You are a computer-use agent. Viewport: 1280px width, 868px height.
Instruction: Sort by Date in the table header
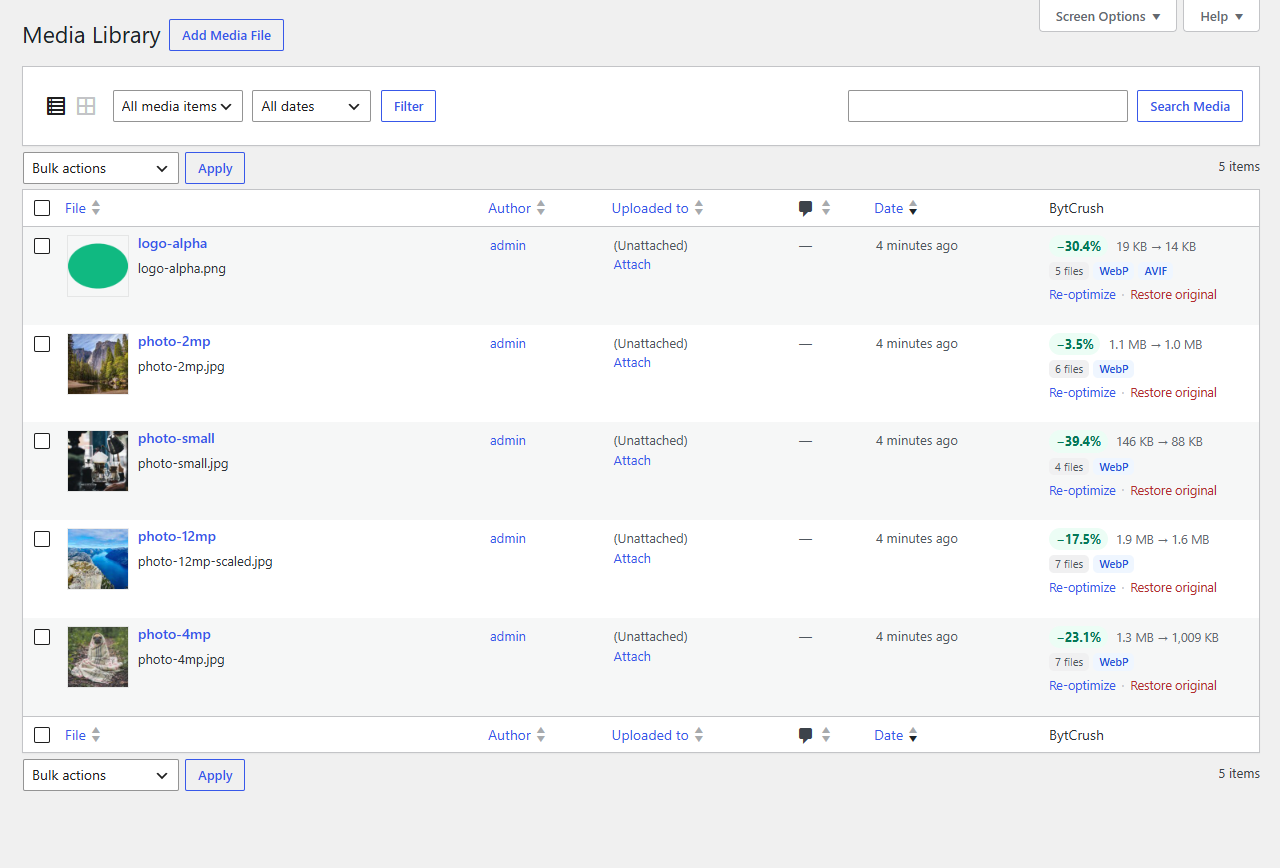click(x=896, y=208)
